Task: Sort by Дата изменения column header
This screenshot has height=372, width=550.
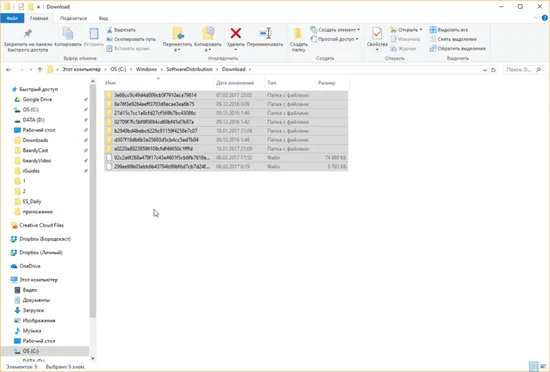Action: [x=238, y=83]
